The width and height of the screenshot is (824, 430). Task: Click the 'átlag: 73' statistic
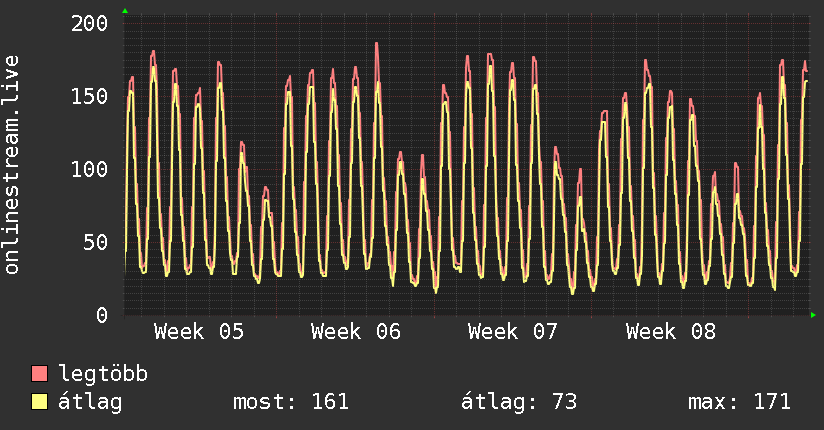(x=519, y=402)
